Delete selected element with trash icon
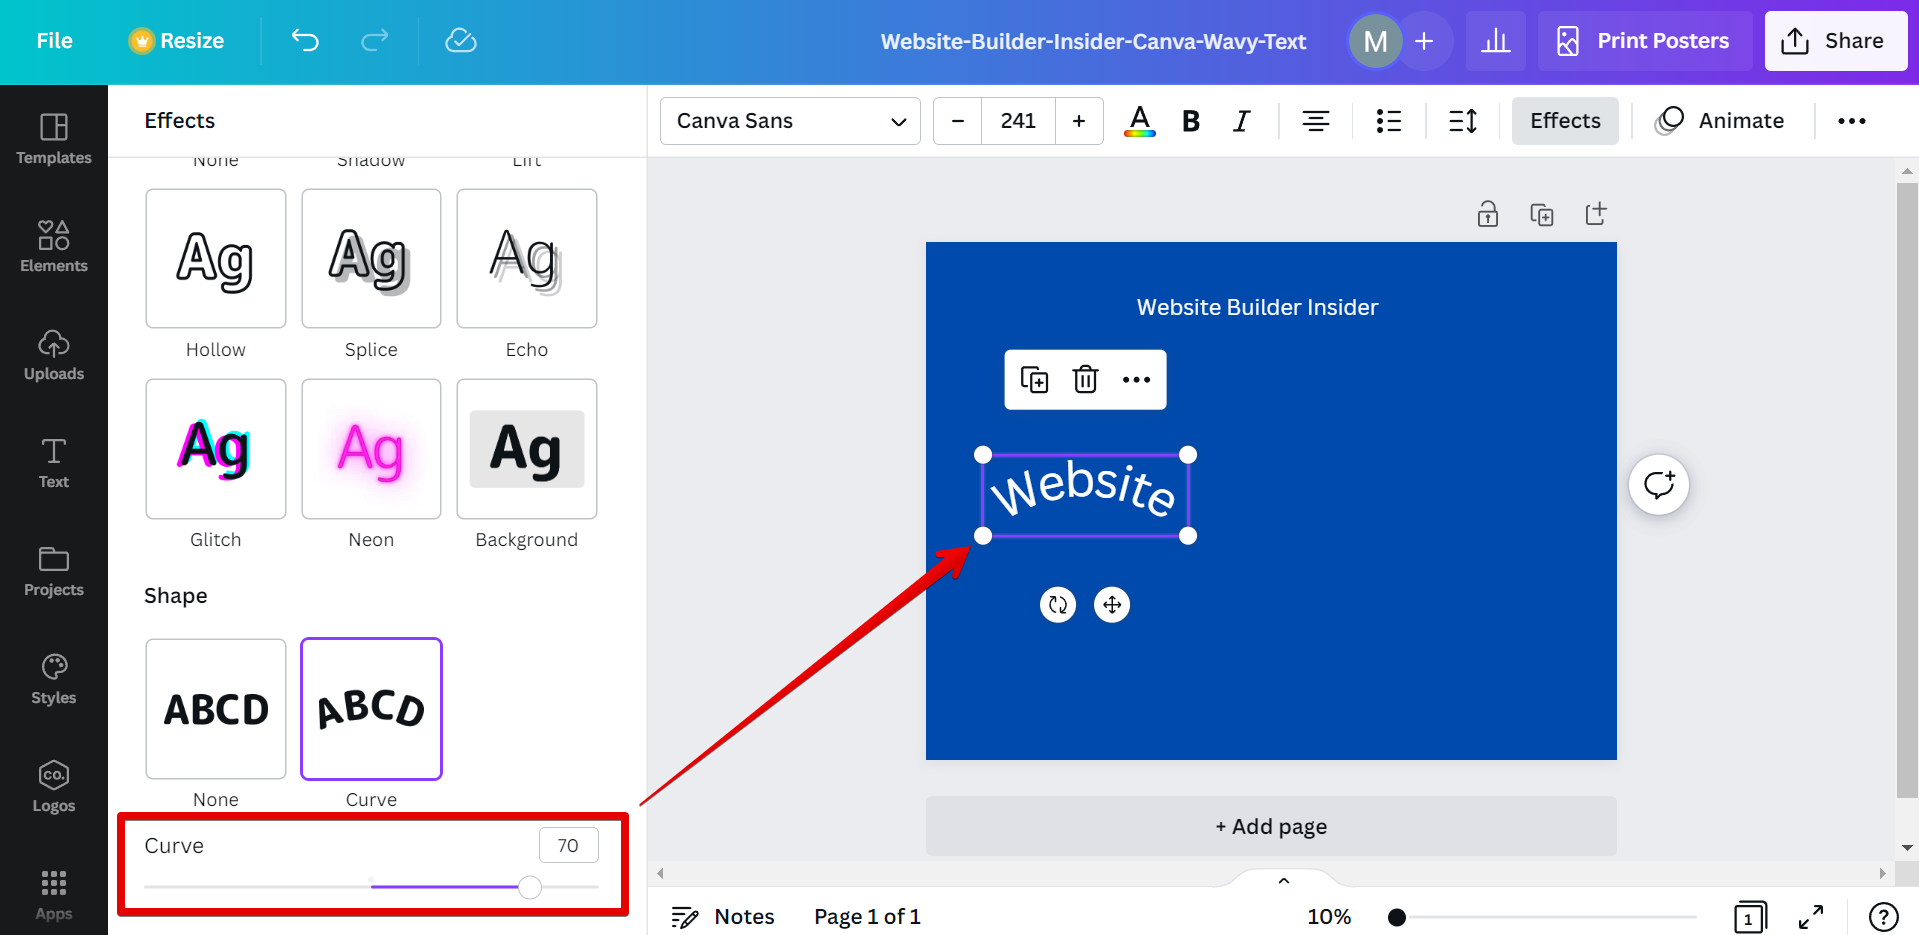This screenshot has width=1919, height=935. click(1085, 380)
